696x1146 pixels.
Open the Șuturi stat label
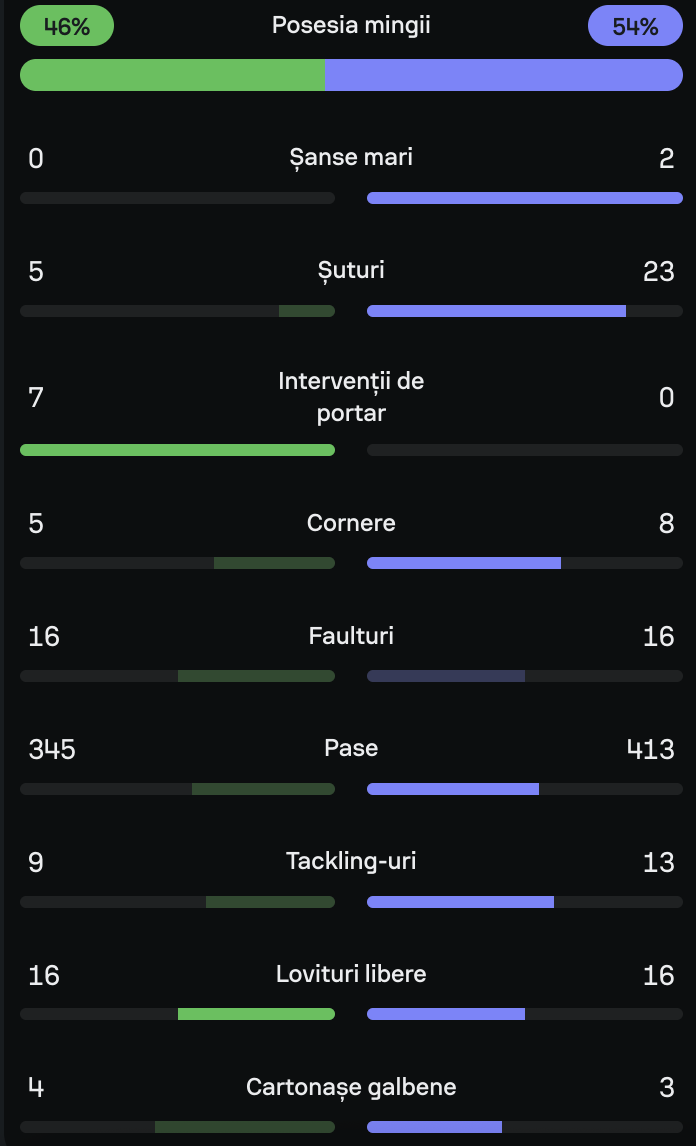[351, 270]
